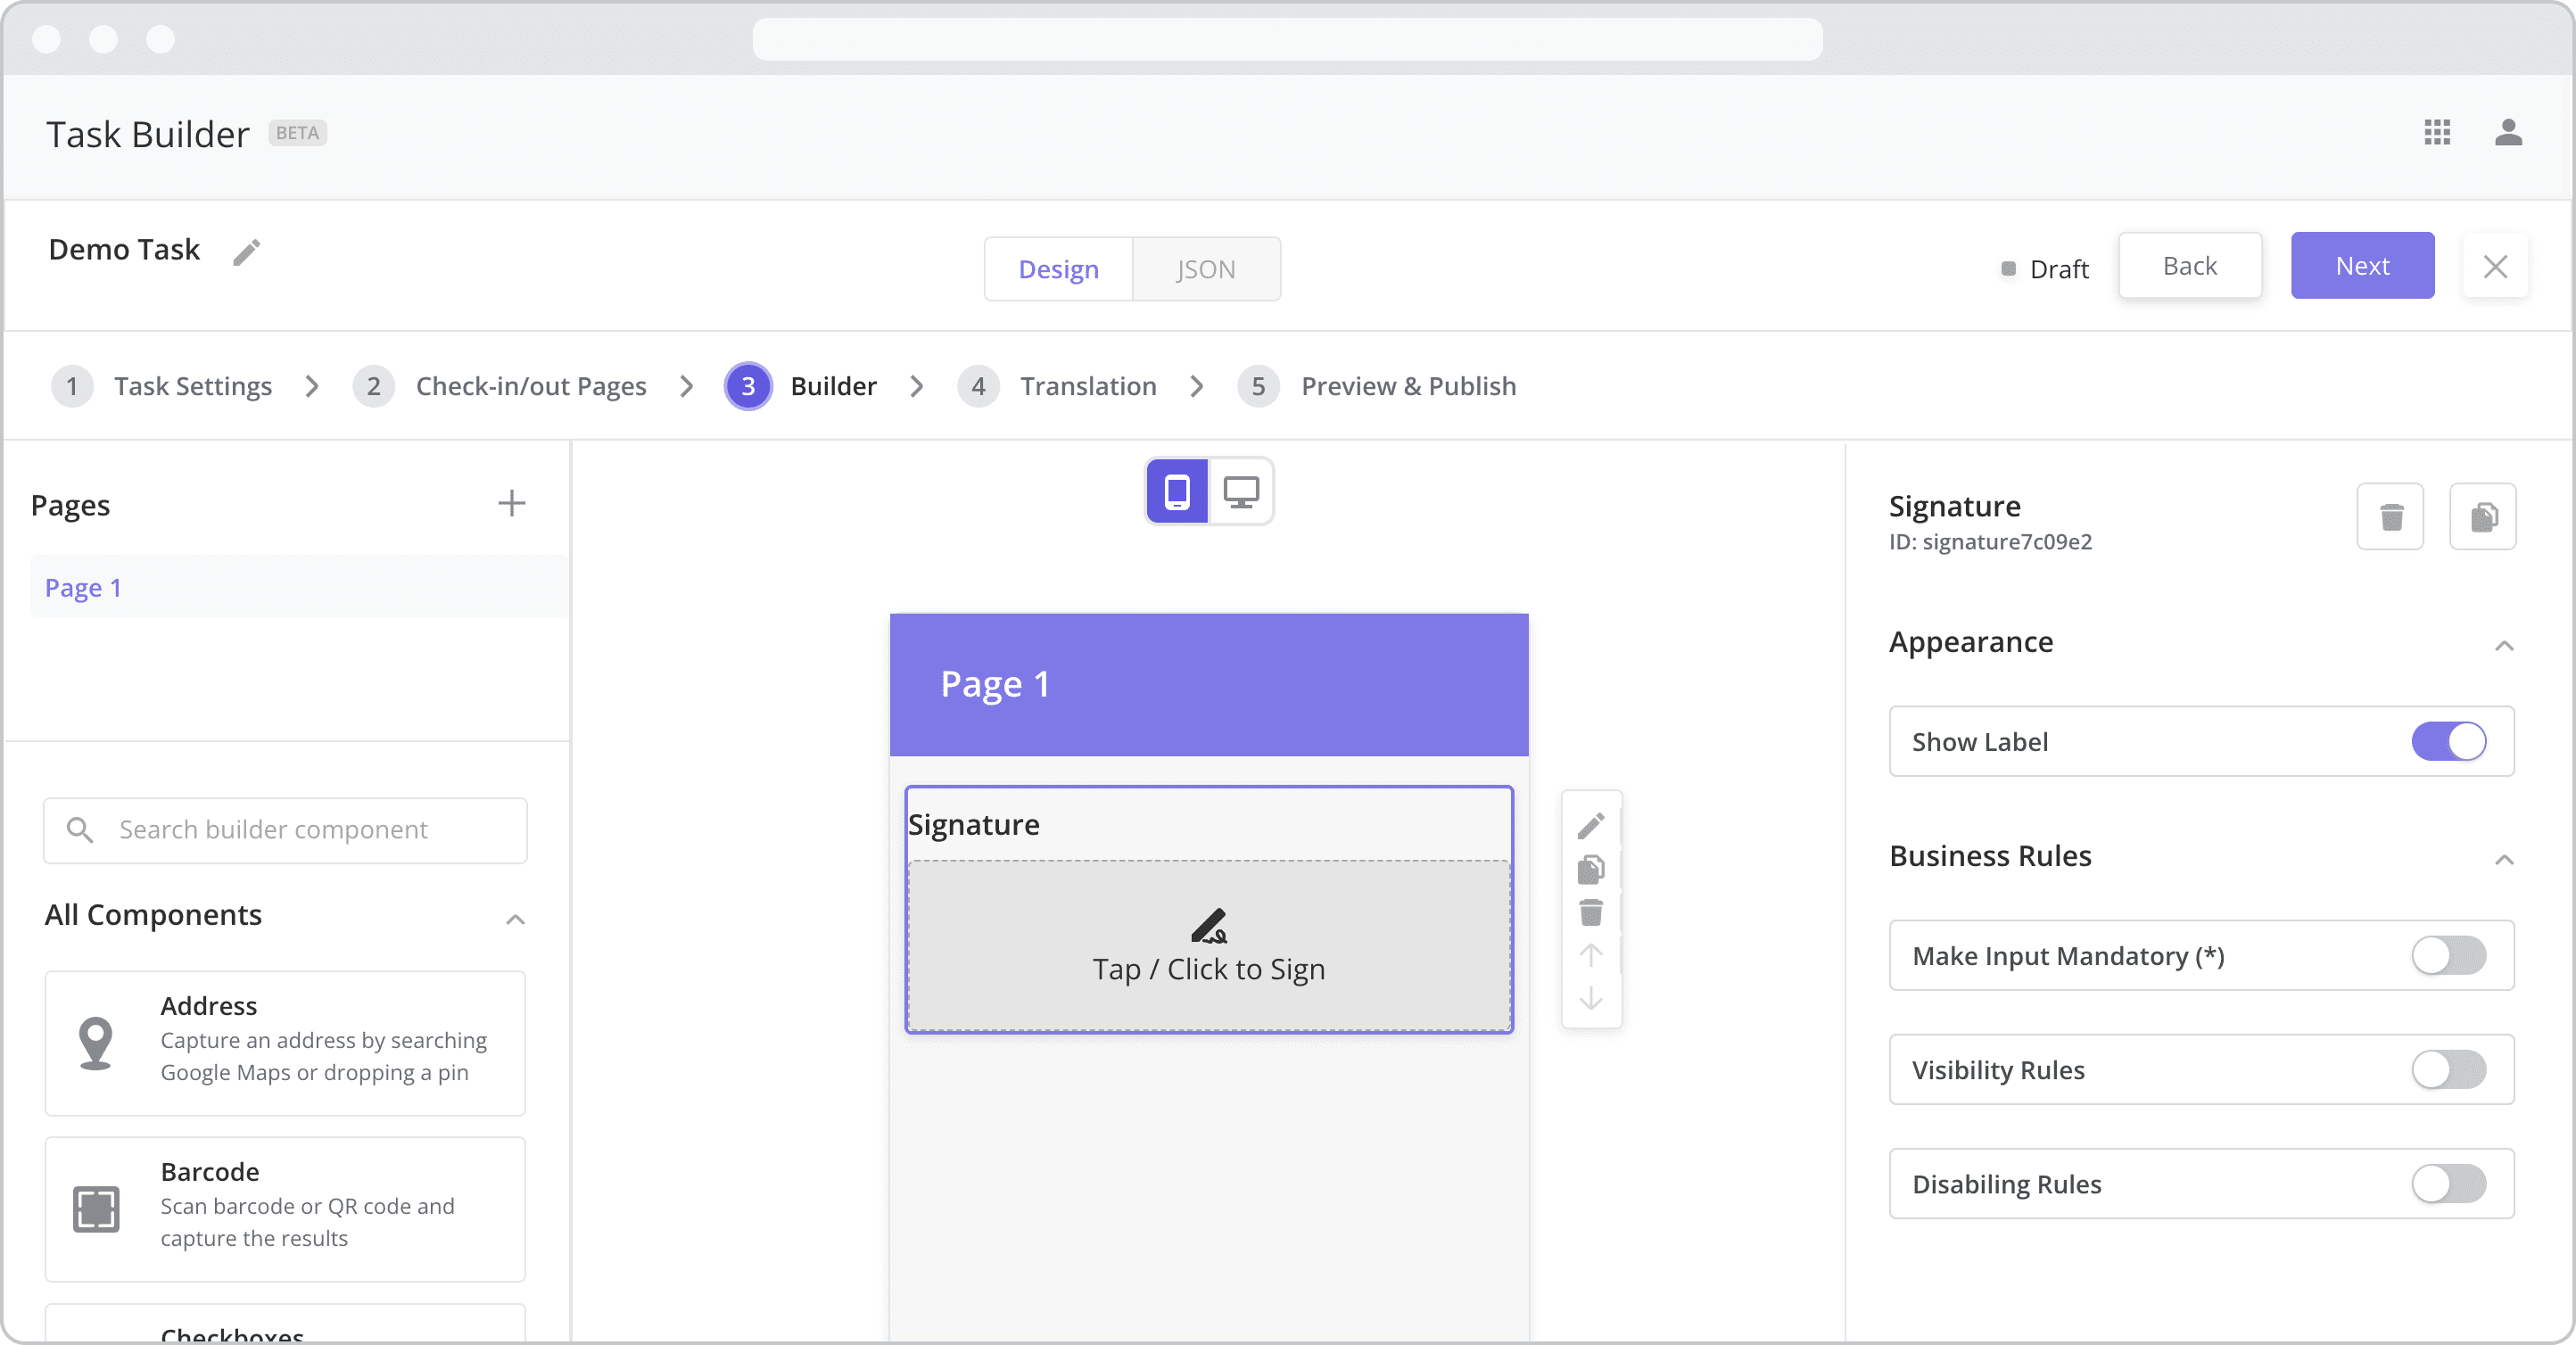
Task: Move Signature component down
Action: [x=1591, y=998]
